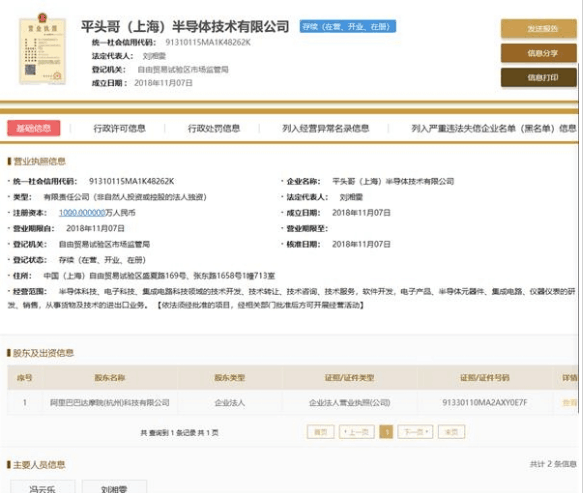Click the 序号 column header
This screenshot has width=584, height=493.
point(25,378)
